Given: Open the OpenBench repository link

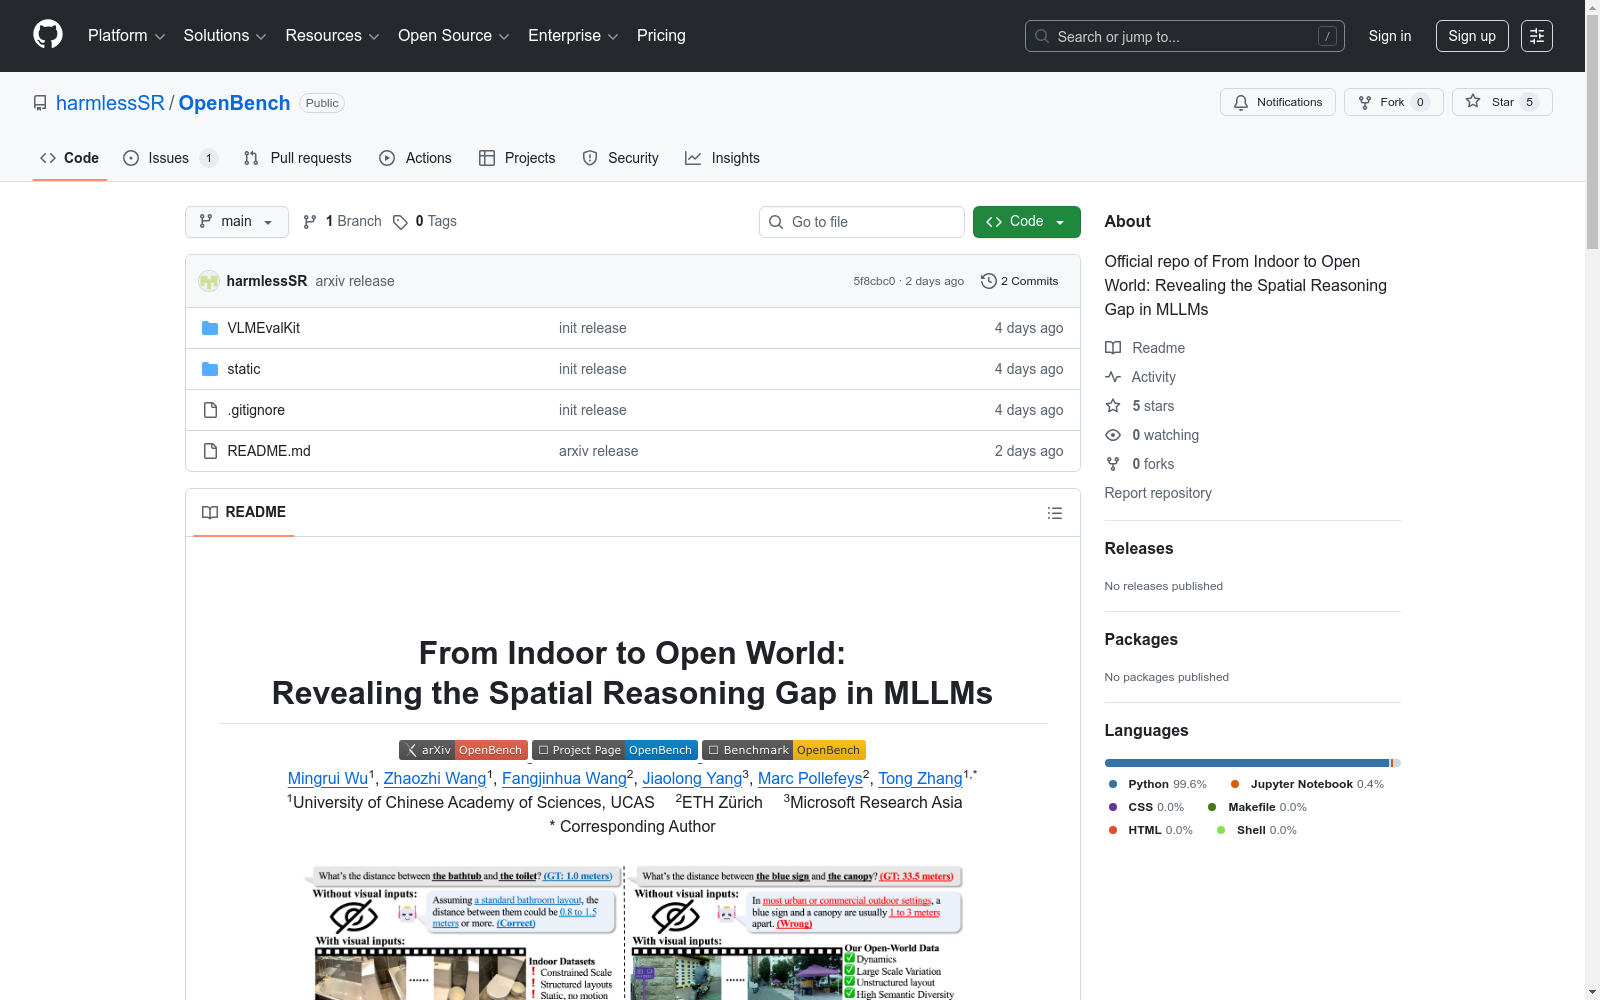Looking at the screenshot, I should click(234, 103).
